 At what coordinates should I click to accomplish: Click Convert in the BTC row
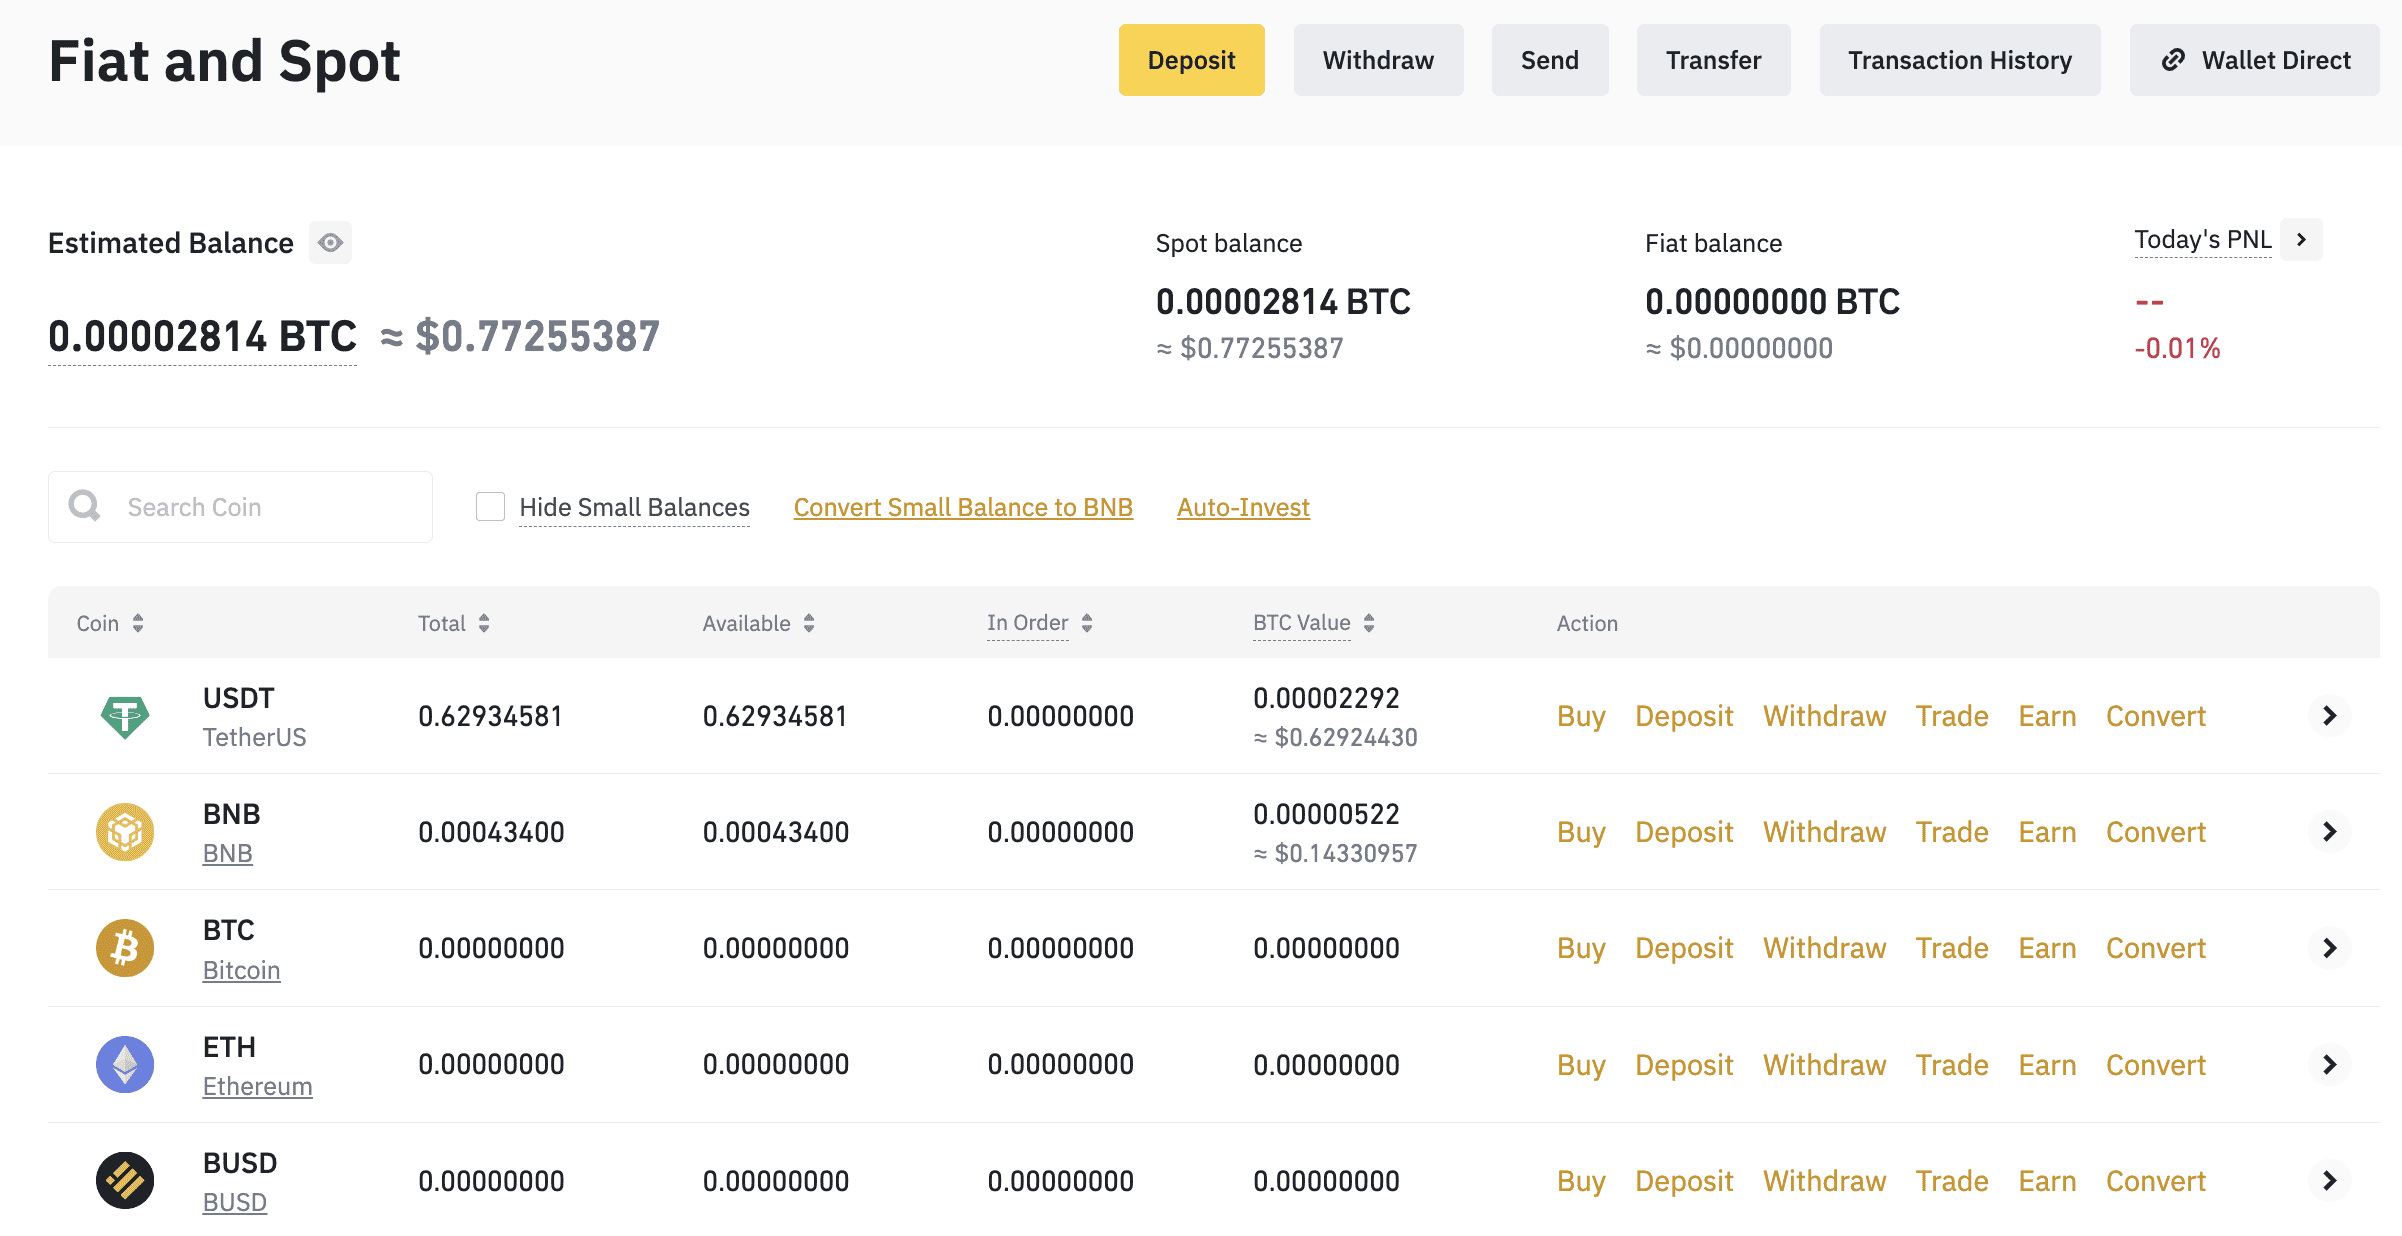click(x=2156, y=948)
